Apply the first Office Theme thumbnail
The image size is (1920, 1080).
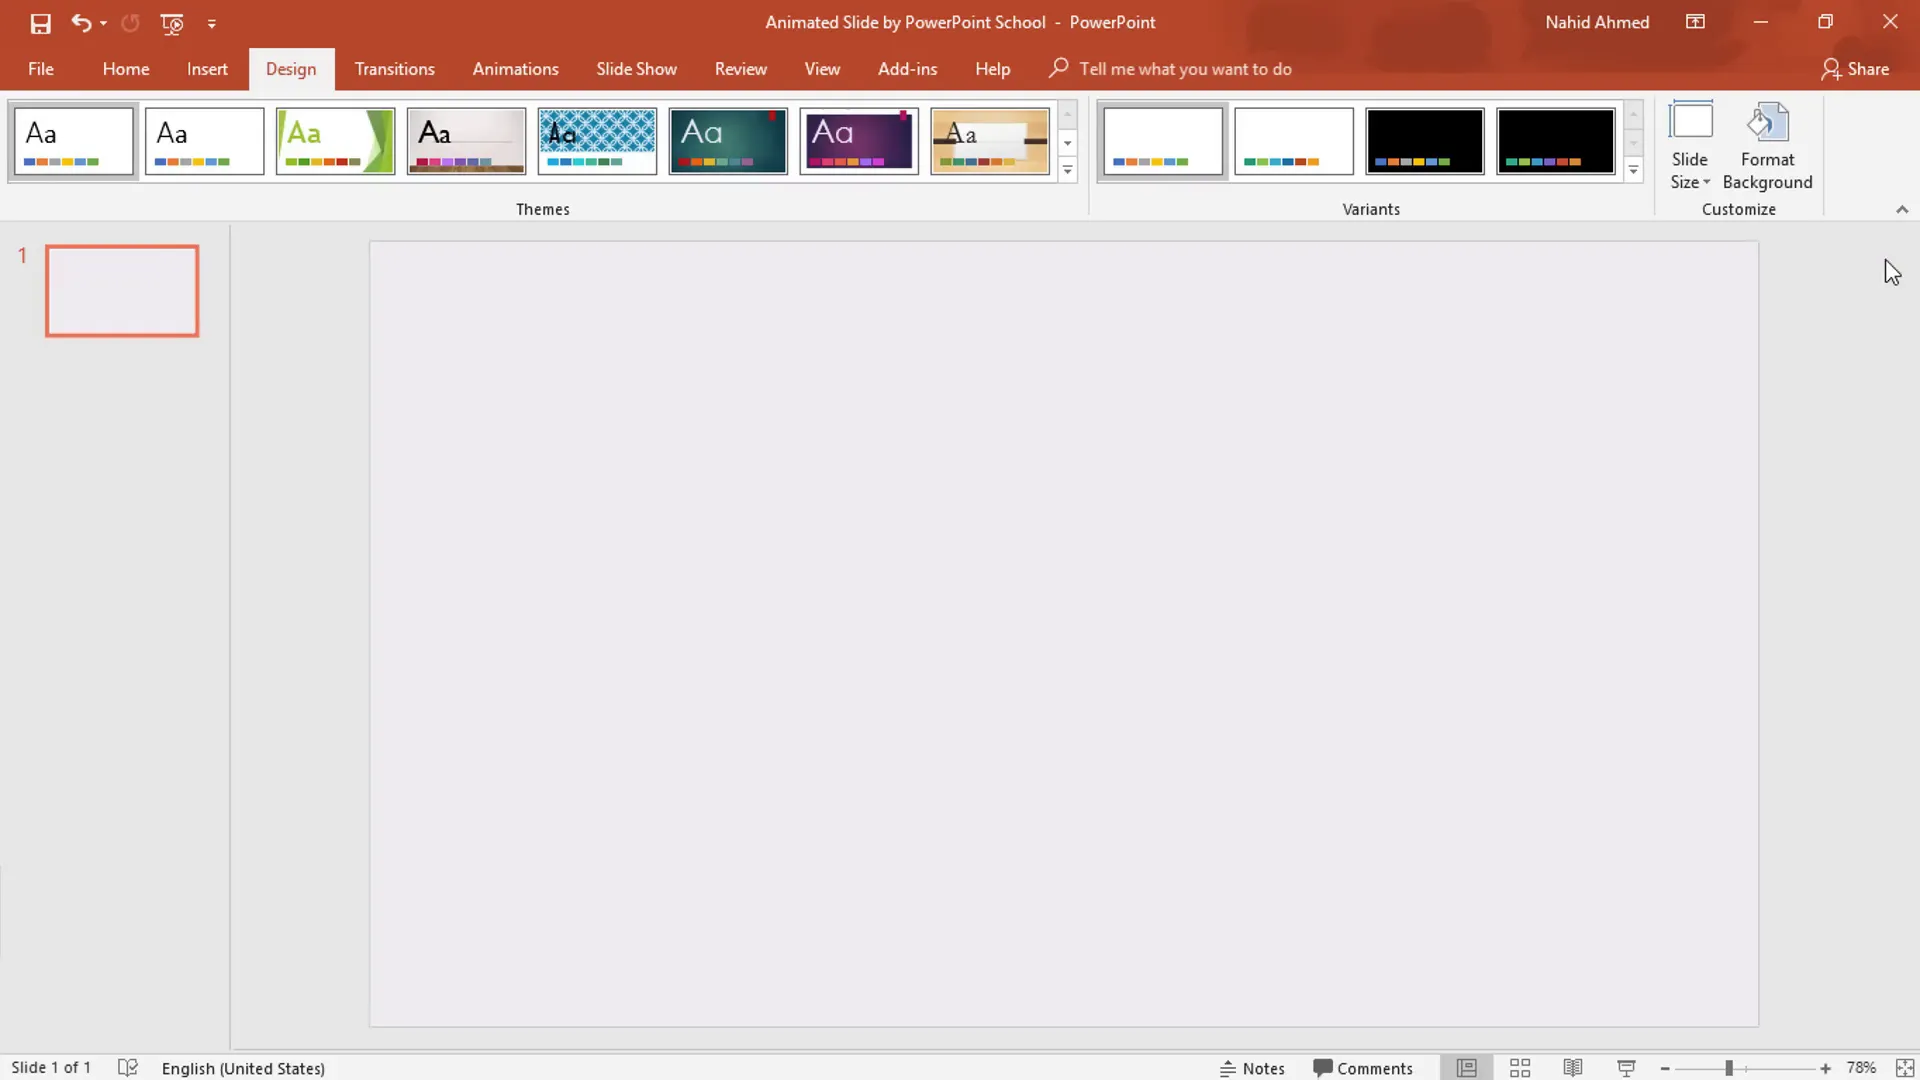tap(74, 141)
